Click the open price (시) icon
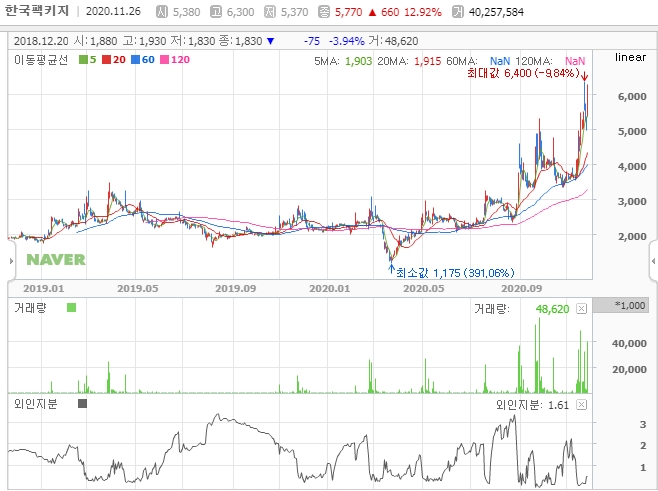Image resolution: width=658 pixels, height=491 pixels. pos(162,12)
